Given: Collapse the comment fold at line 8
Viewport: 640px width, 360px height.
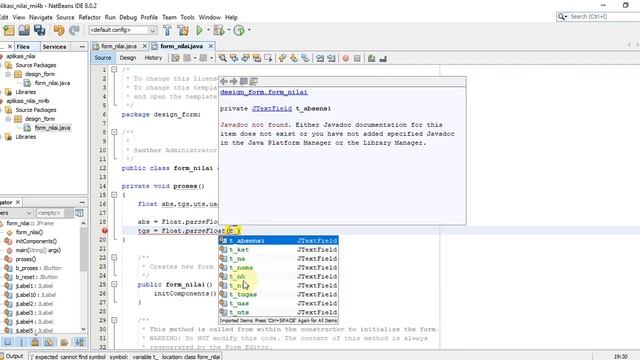Looking at the screenshot, I should pyautogui.click(x=114, y=132).
